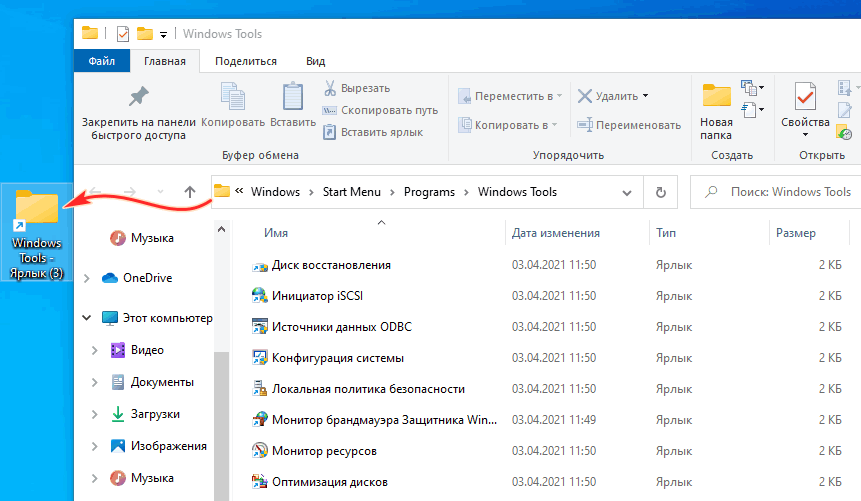Click the Delete X icon

click(585, 96)
